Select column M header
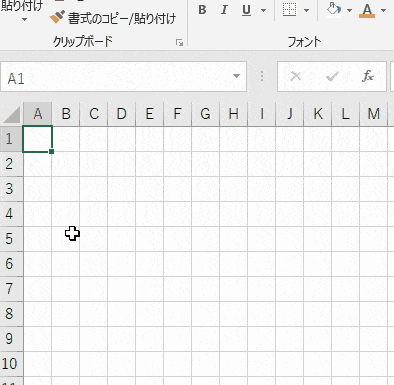394x385 pixels. 374,114
